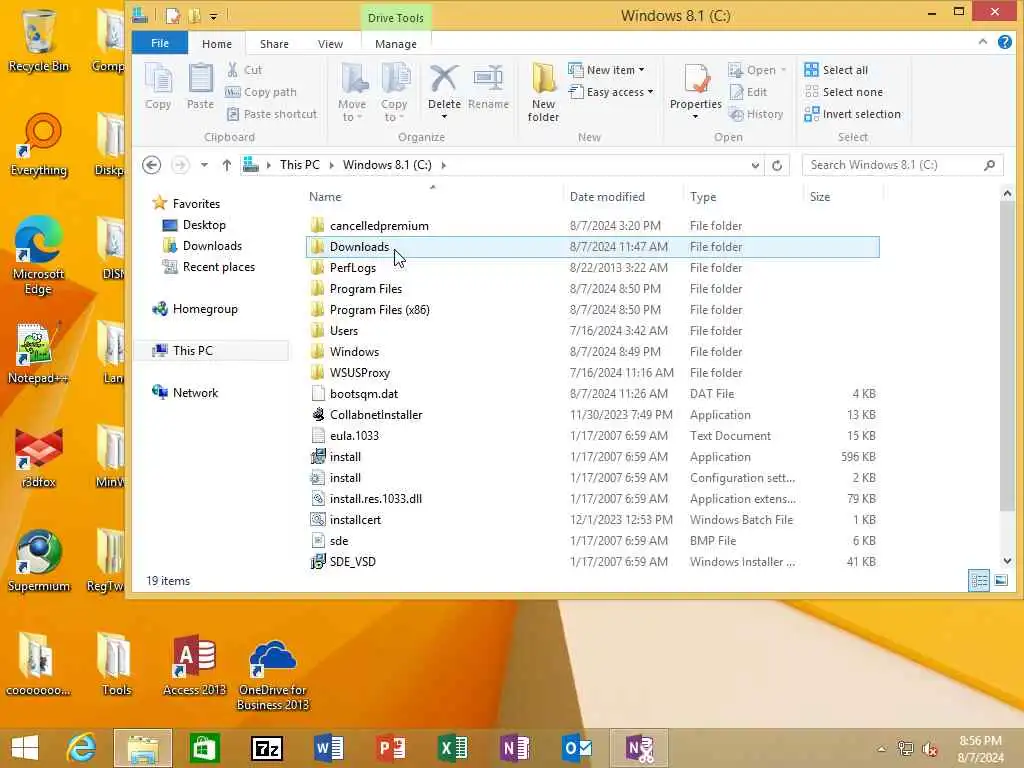Click the Forward navigation arrow
Viewport: 1024px width, 768px height.
[180, 165]
